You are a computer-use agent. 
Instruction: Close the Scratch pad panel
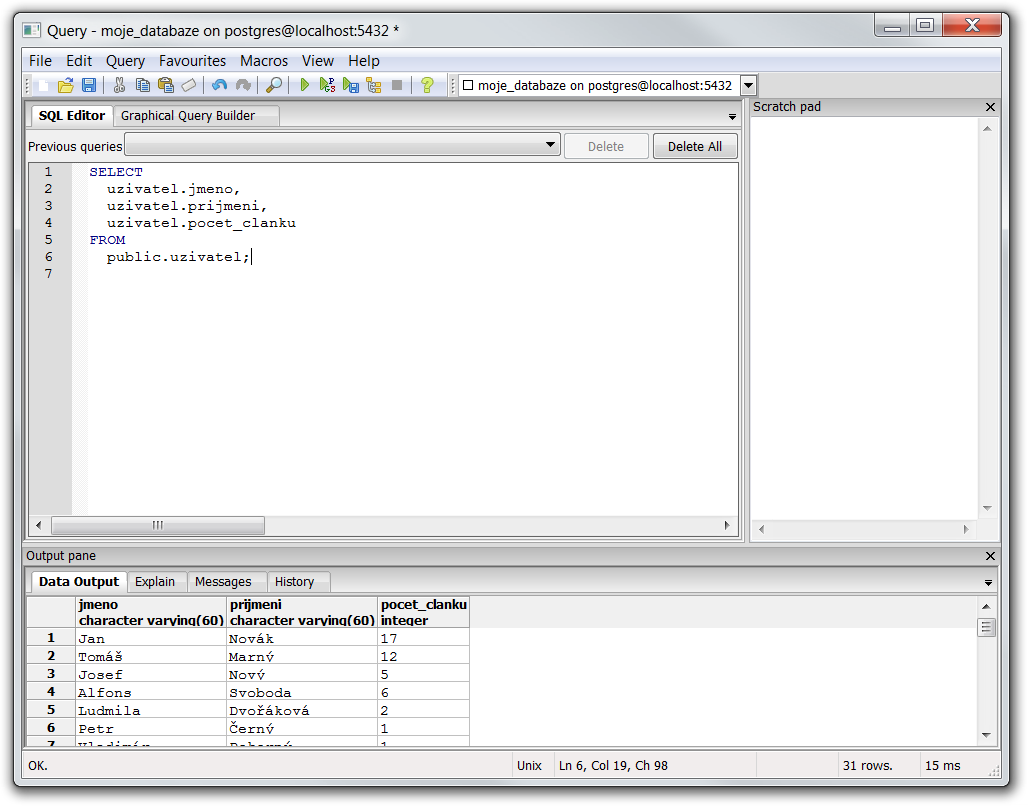[x=990, y=107]
